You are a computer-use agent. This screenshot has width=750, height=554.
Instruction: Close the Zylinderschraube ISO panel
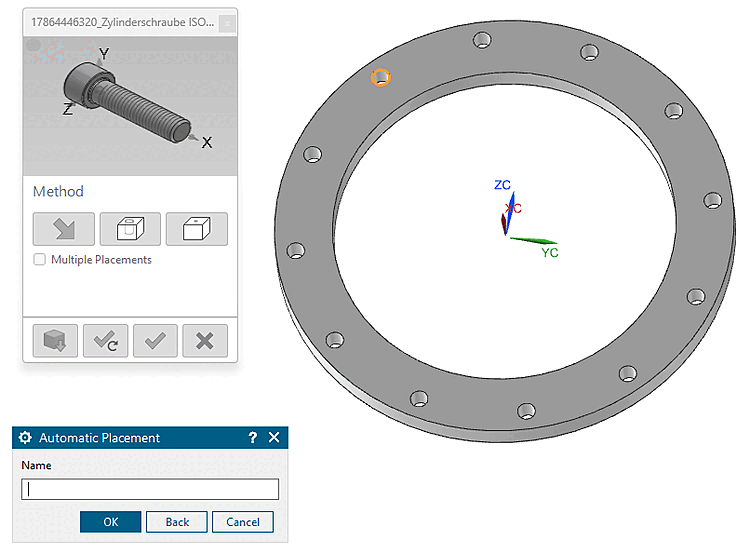coord(227,23)
